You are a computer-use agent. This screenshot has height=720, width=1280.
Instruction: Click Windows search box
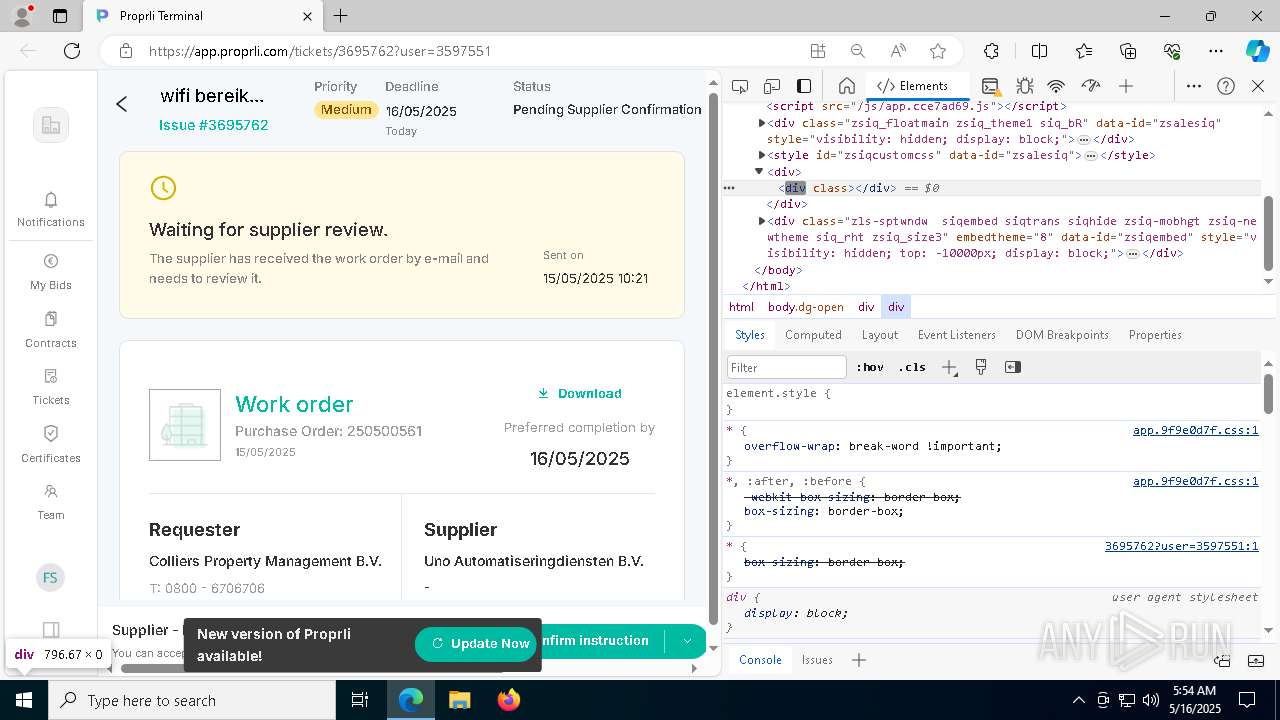click(x=192, y=700)
